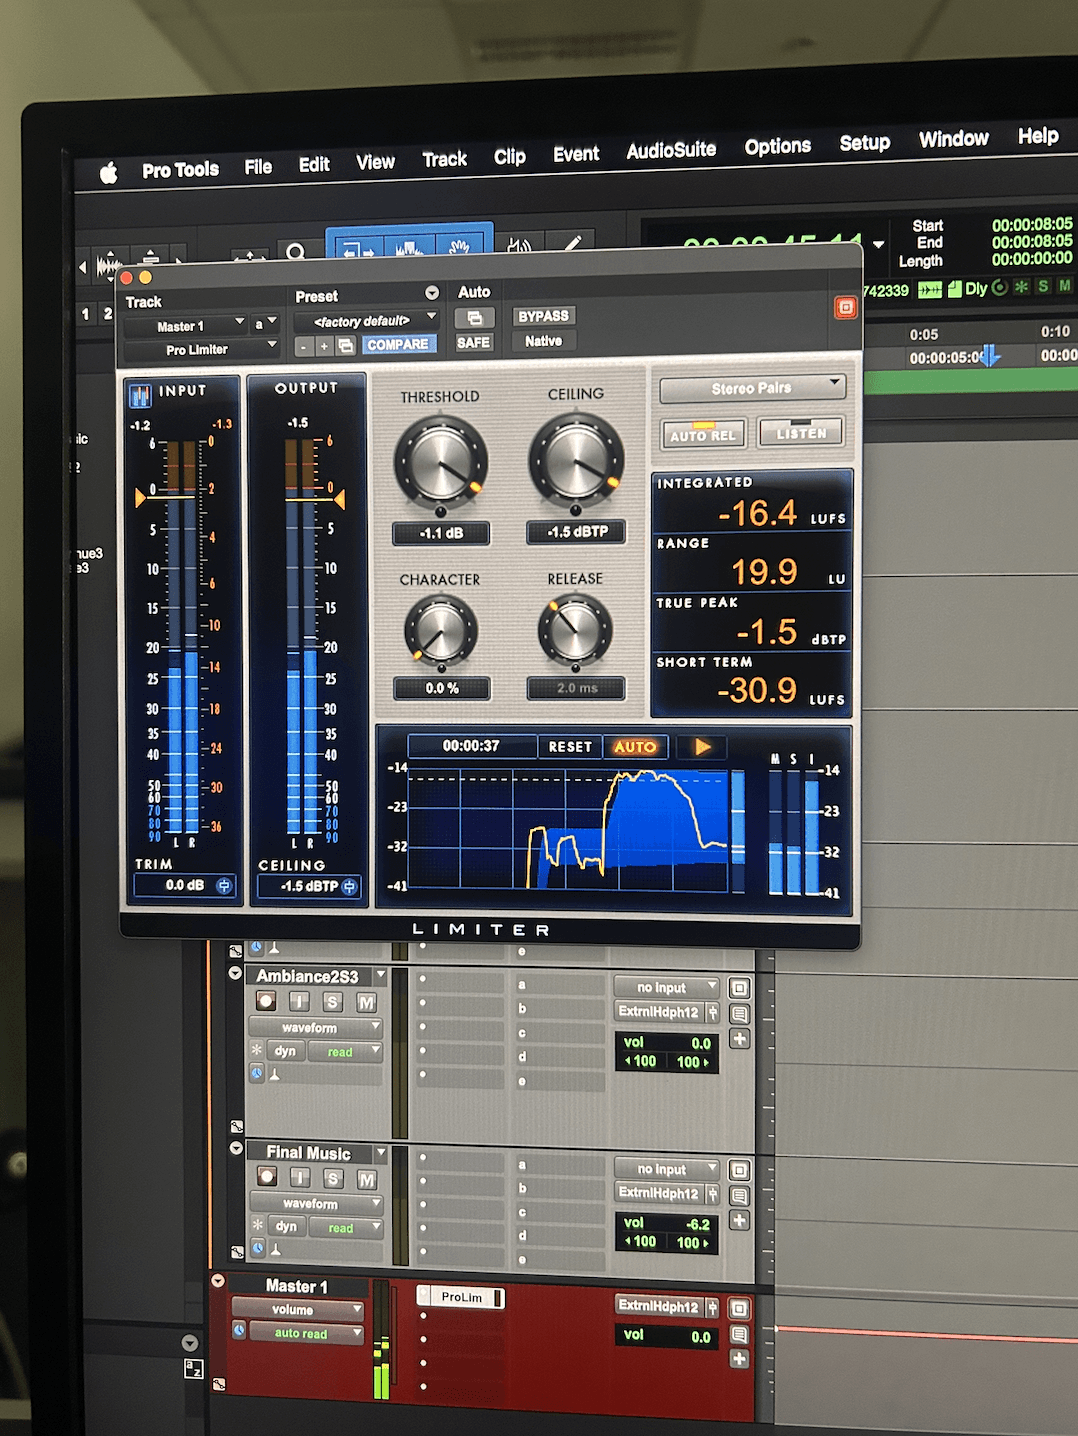Open waveform view selector on Ambiance2S3
Screen dimensions: 1078x1436
tap(315, 1027)
